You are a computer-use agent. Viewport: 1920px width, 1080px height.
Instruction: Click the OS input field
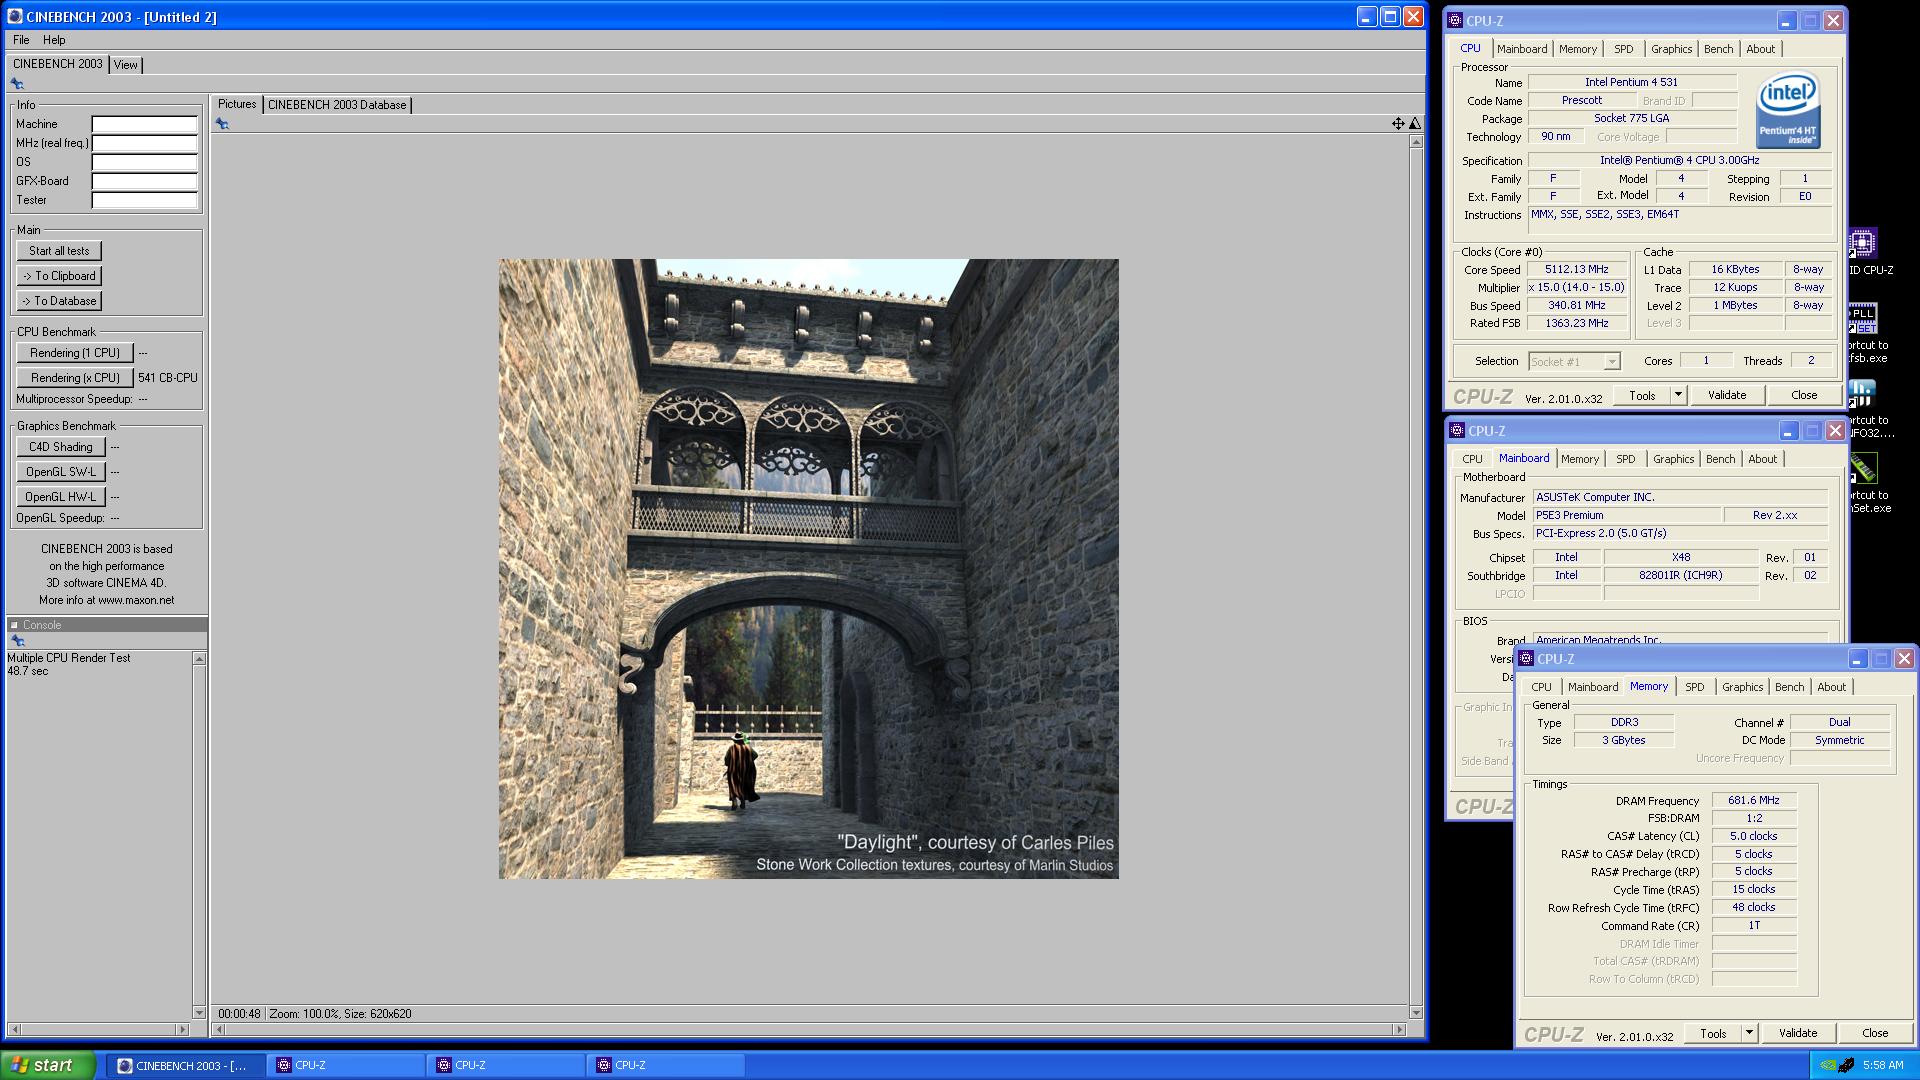click(145, 162)
